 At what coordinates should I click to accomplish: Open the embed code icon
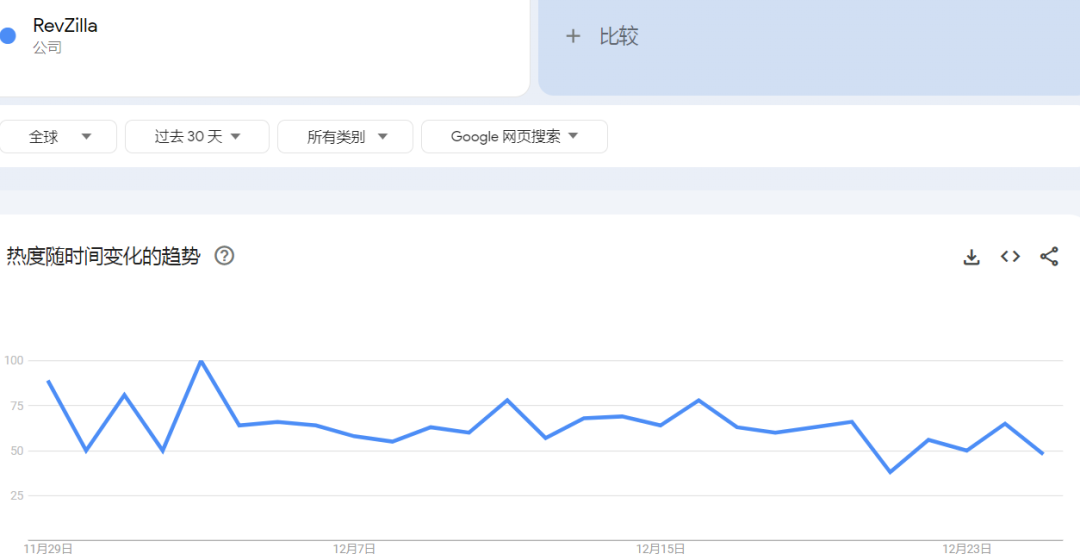pyautogui.click(x=1010, y=257)
